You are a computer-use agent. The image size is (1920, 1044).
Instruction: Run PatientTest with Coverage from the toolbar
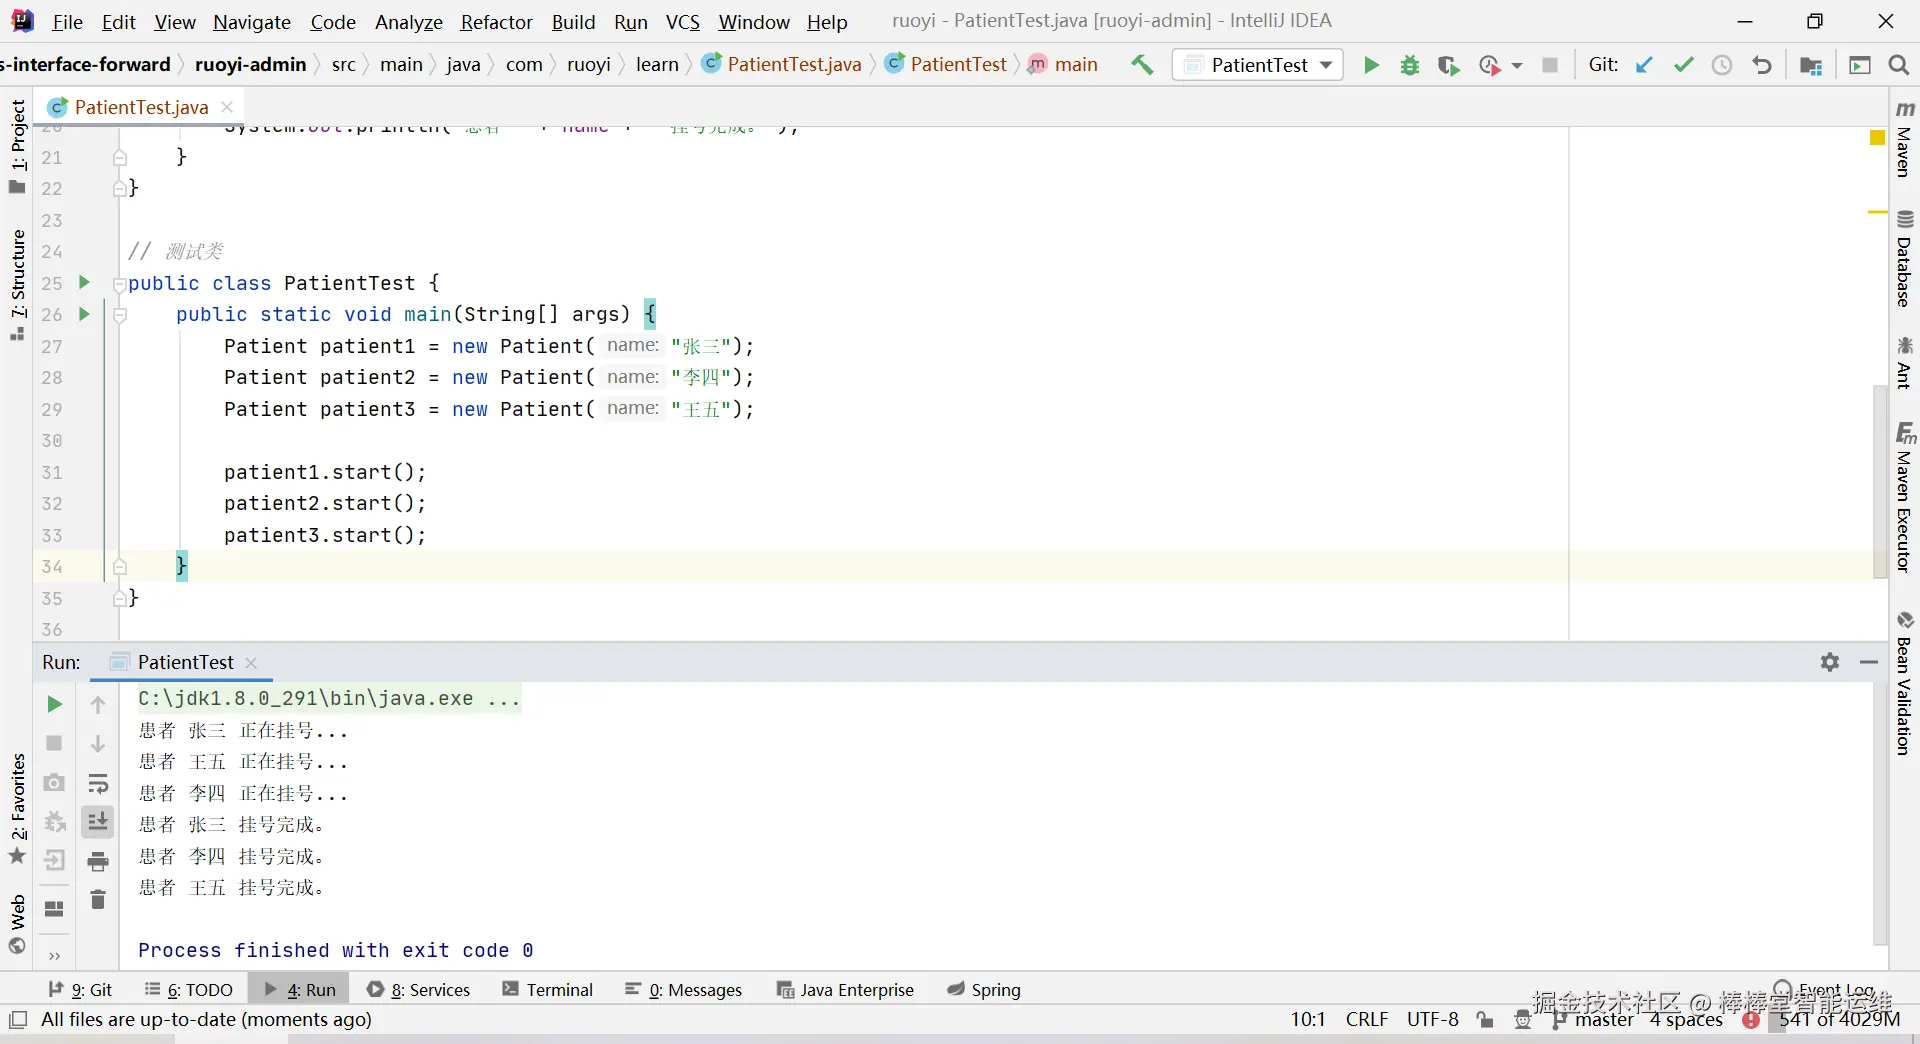point(1448,65)
